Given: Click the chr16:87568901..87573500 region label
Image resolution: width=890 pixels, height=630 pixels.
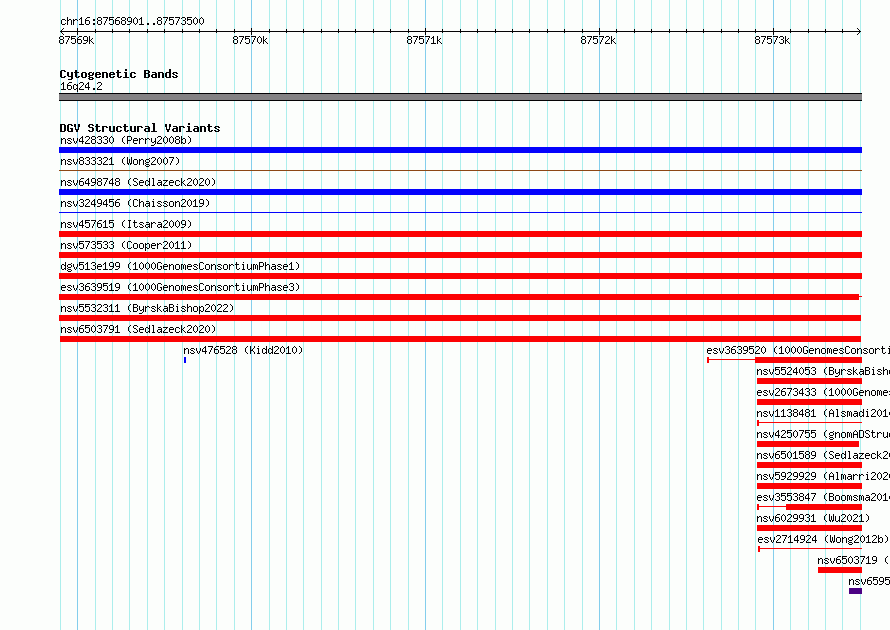Looking at the screenshot, I should point(132,22).
